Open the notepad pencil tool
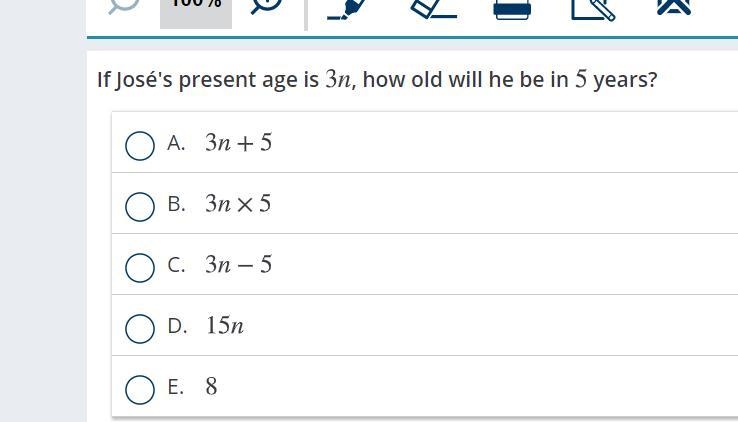Viewport: 738px width, 422px height. coord(593,9)
